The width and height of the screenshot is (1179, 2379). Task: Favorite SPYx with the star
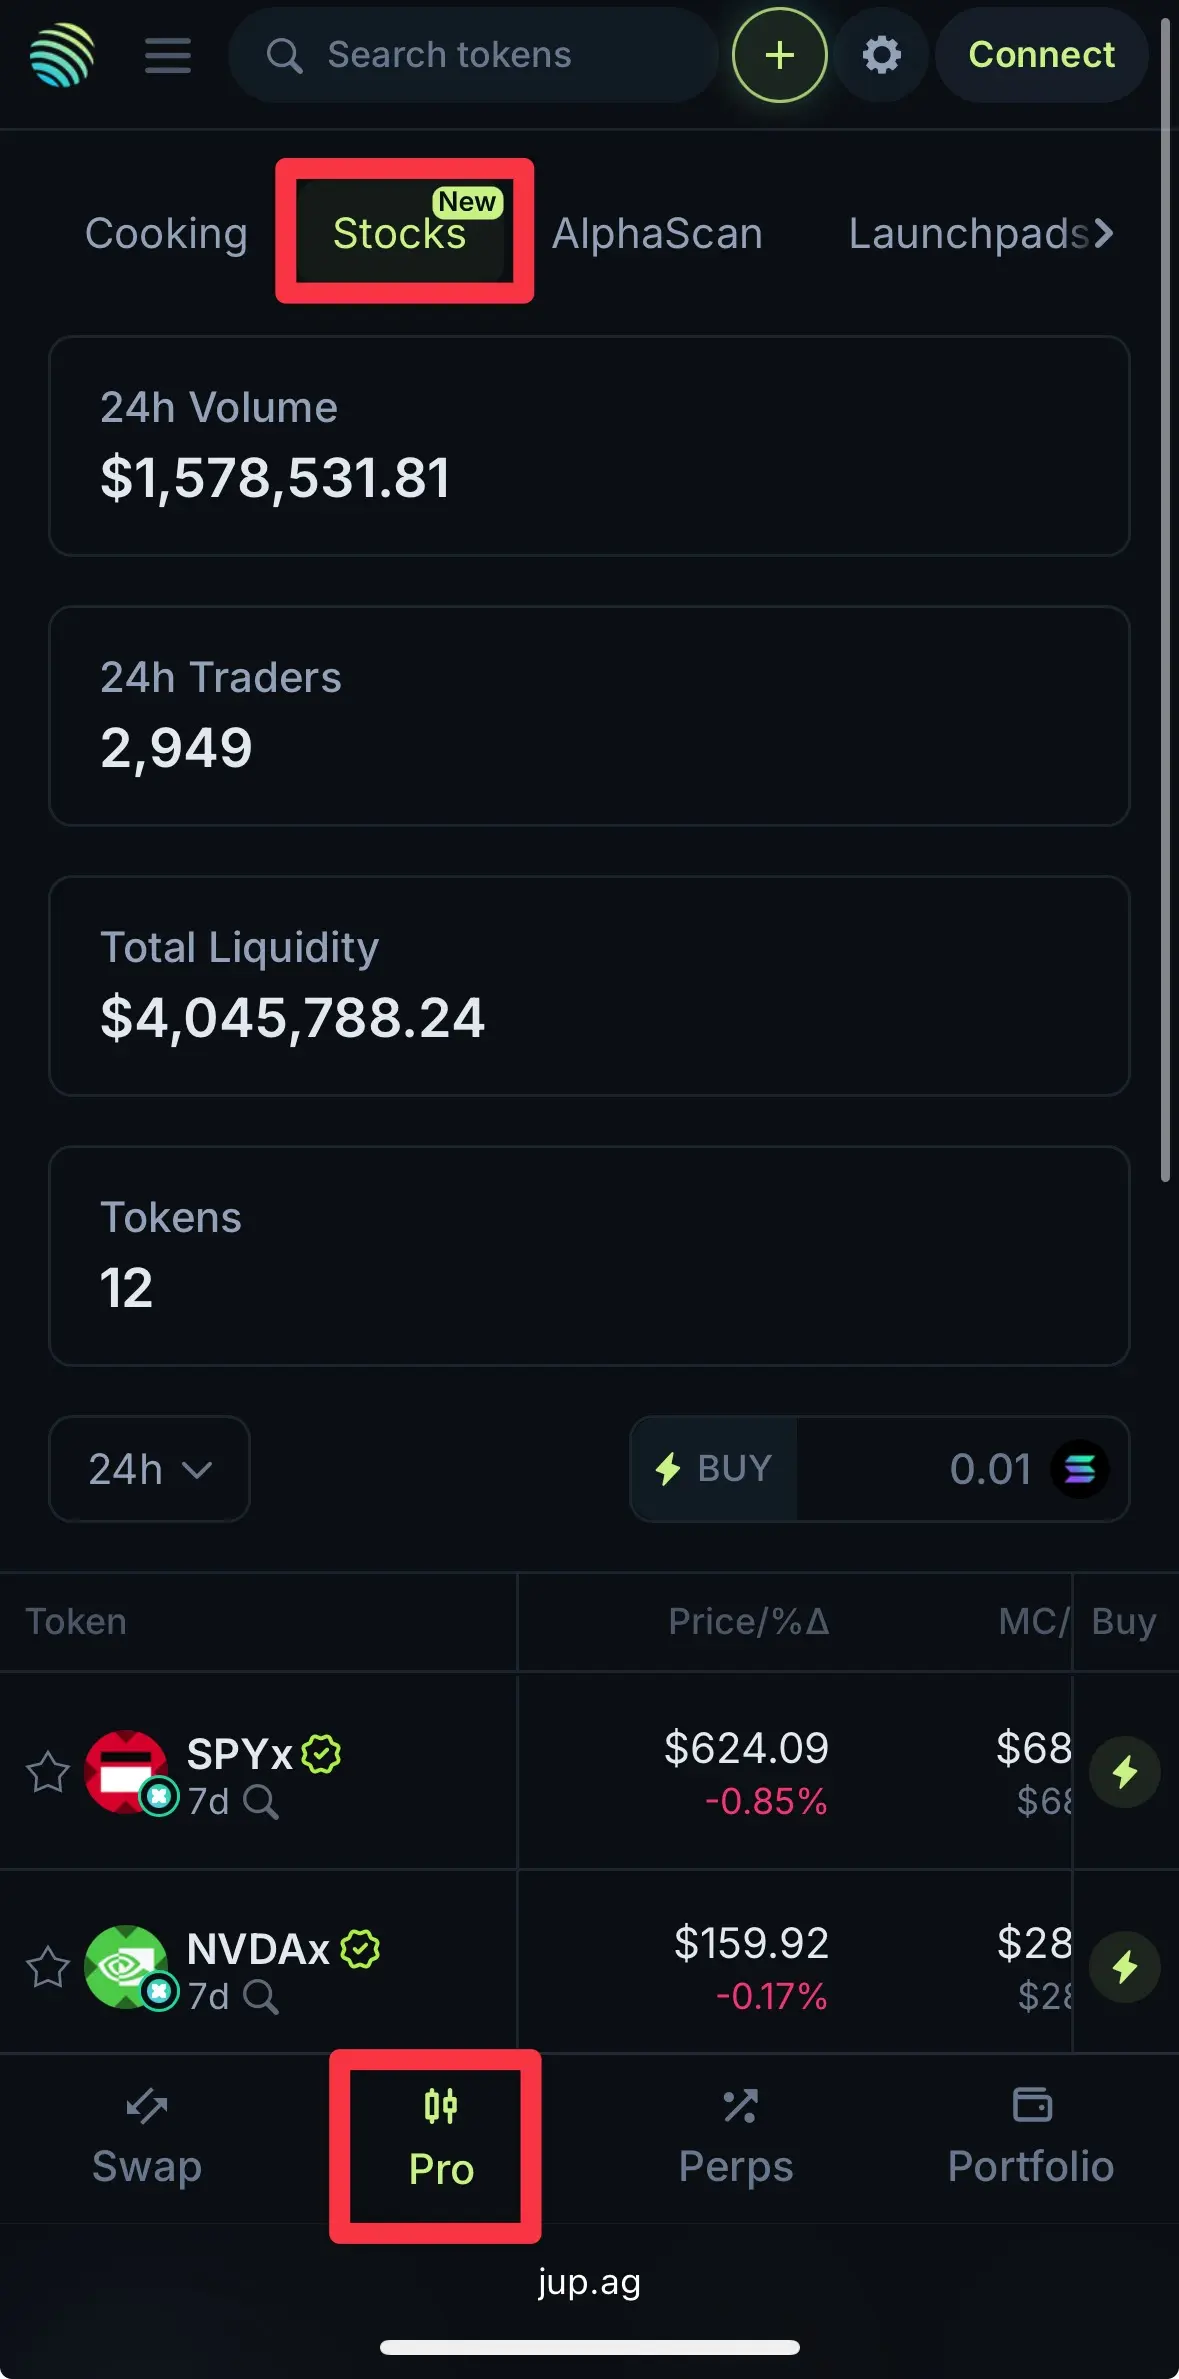pyautogui.click(x=47, y=1772)
